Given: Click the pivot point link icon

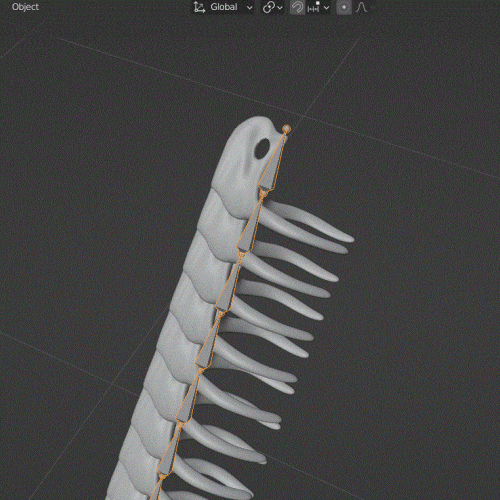Looking at the screenshot, I should [x=268, y=7].
